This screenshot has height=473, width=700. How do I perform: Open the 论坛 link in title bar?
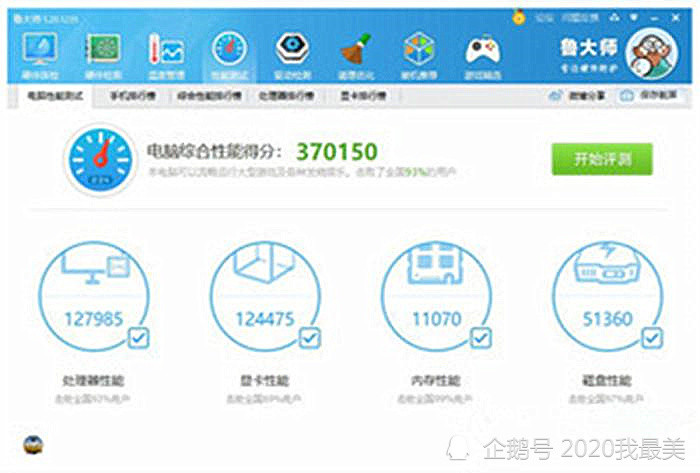tap(544, 18)
